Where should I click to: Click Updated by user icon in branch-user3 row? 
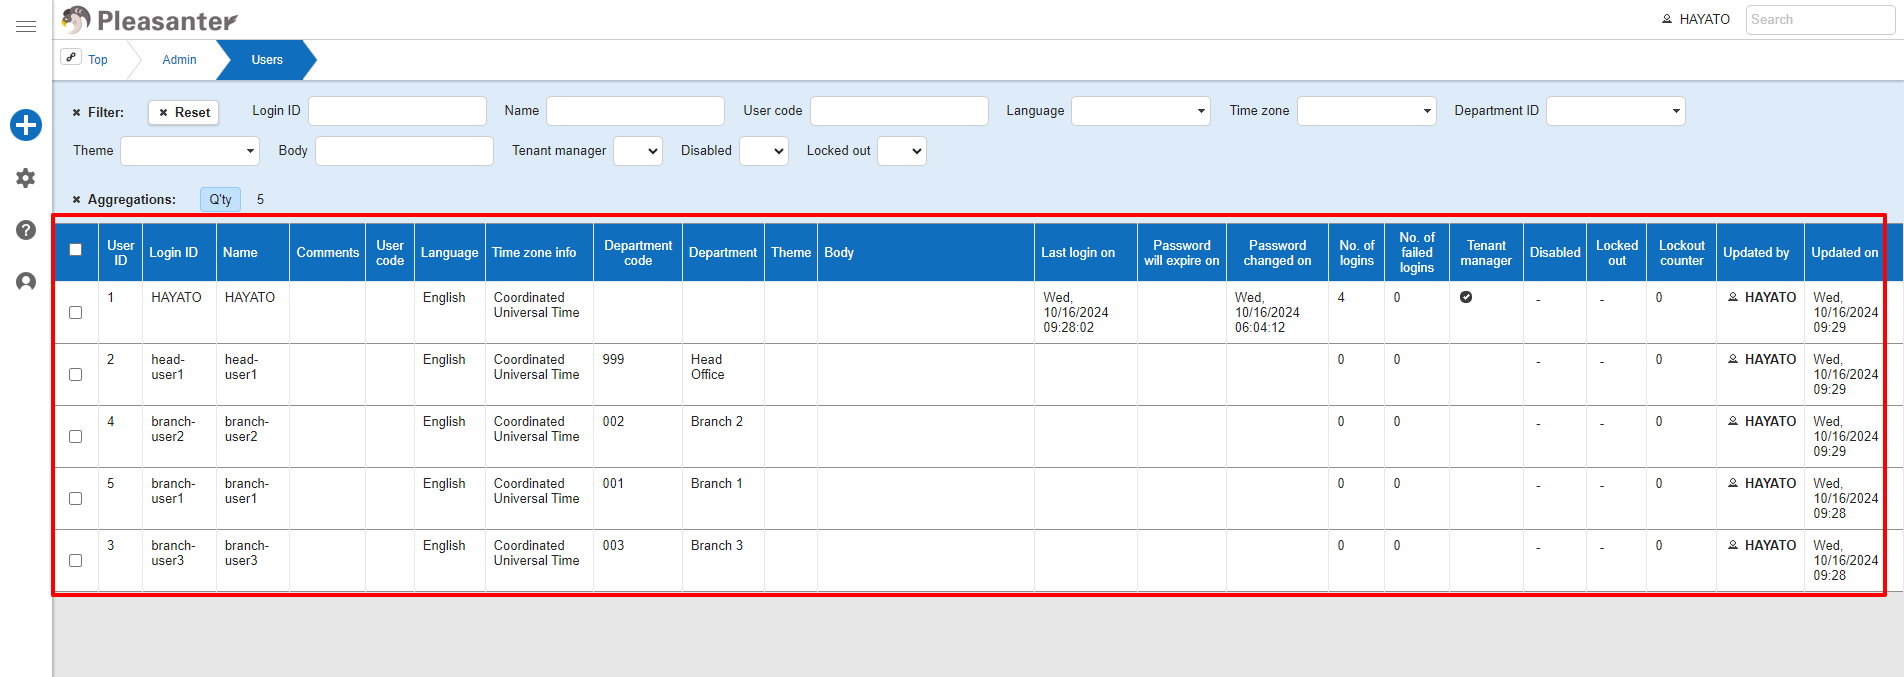point(1733,545)
